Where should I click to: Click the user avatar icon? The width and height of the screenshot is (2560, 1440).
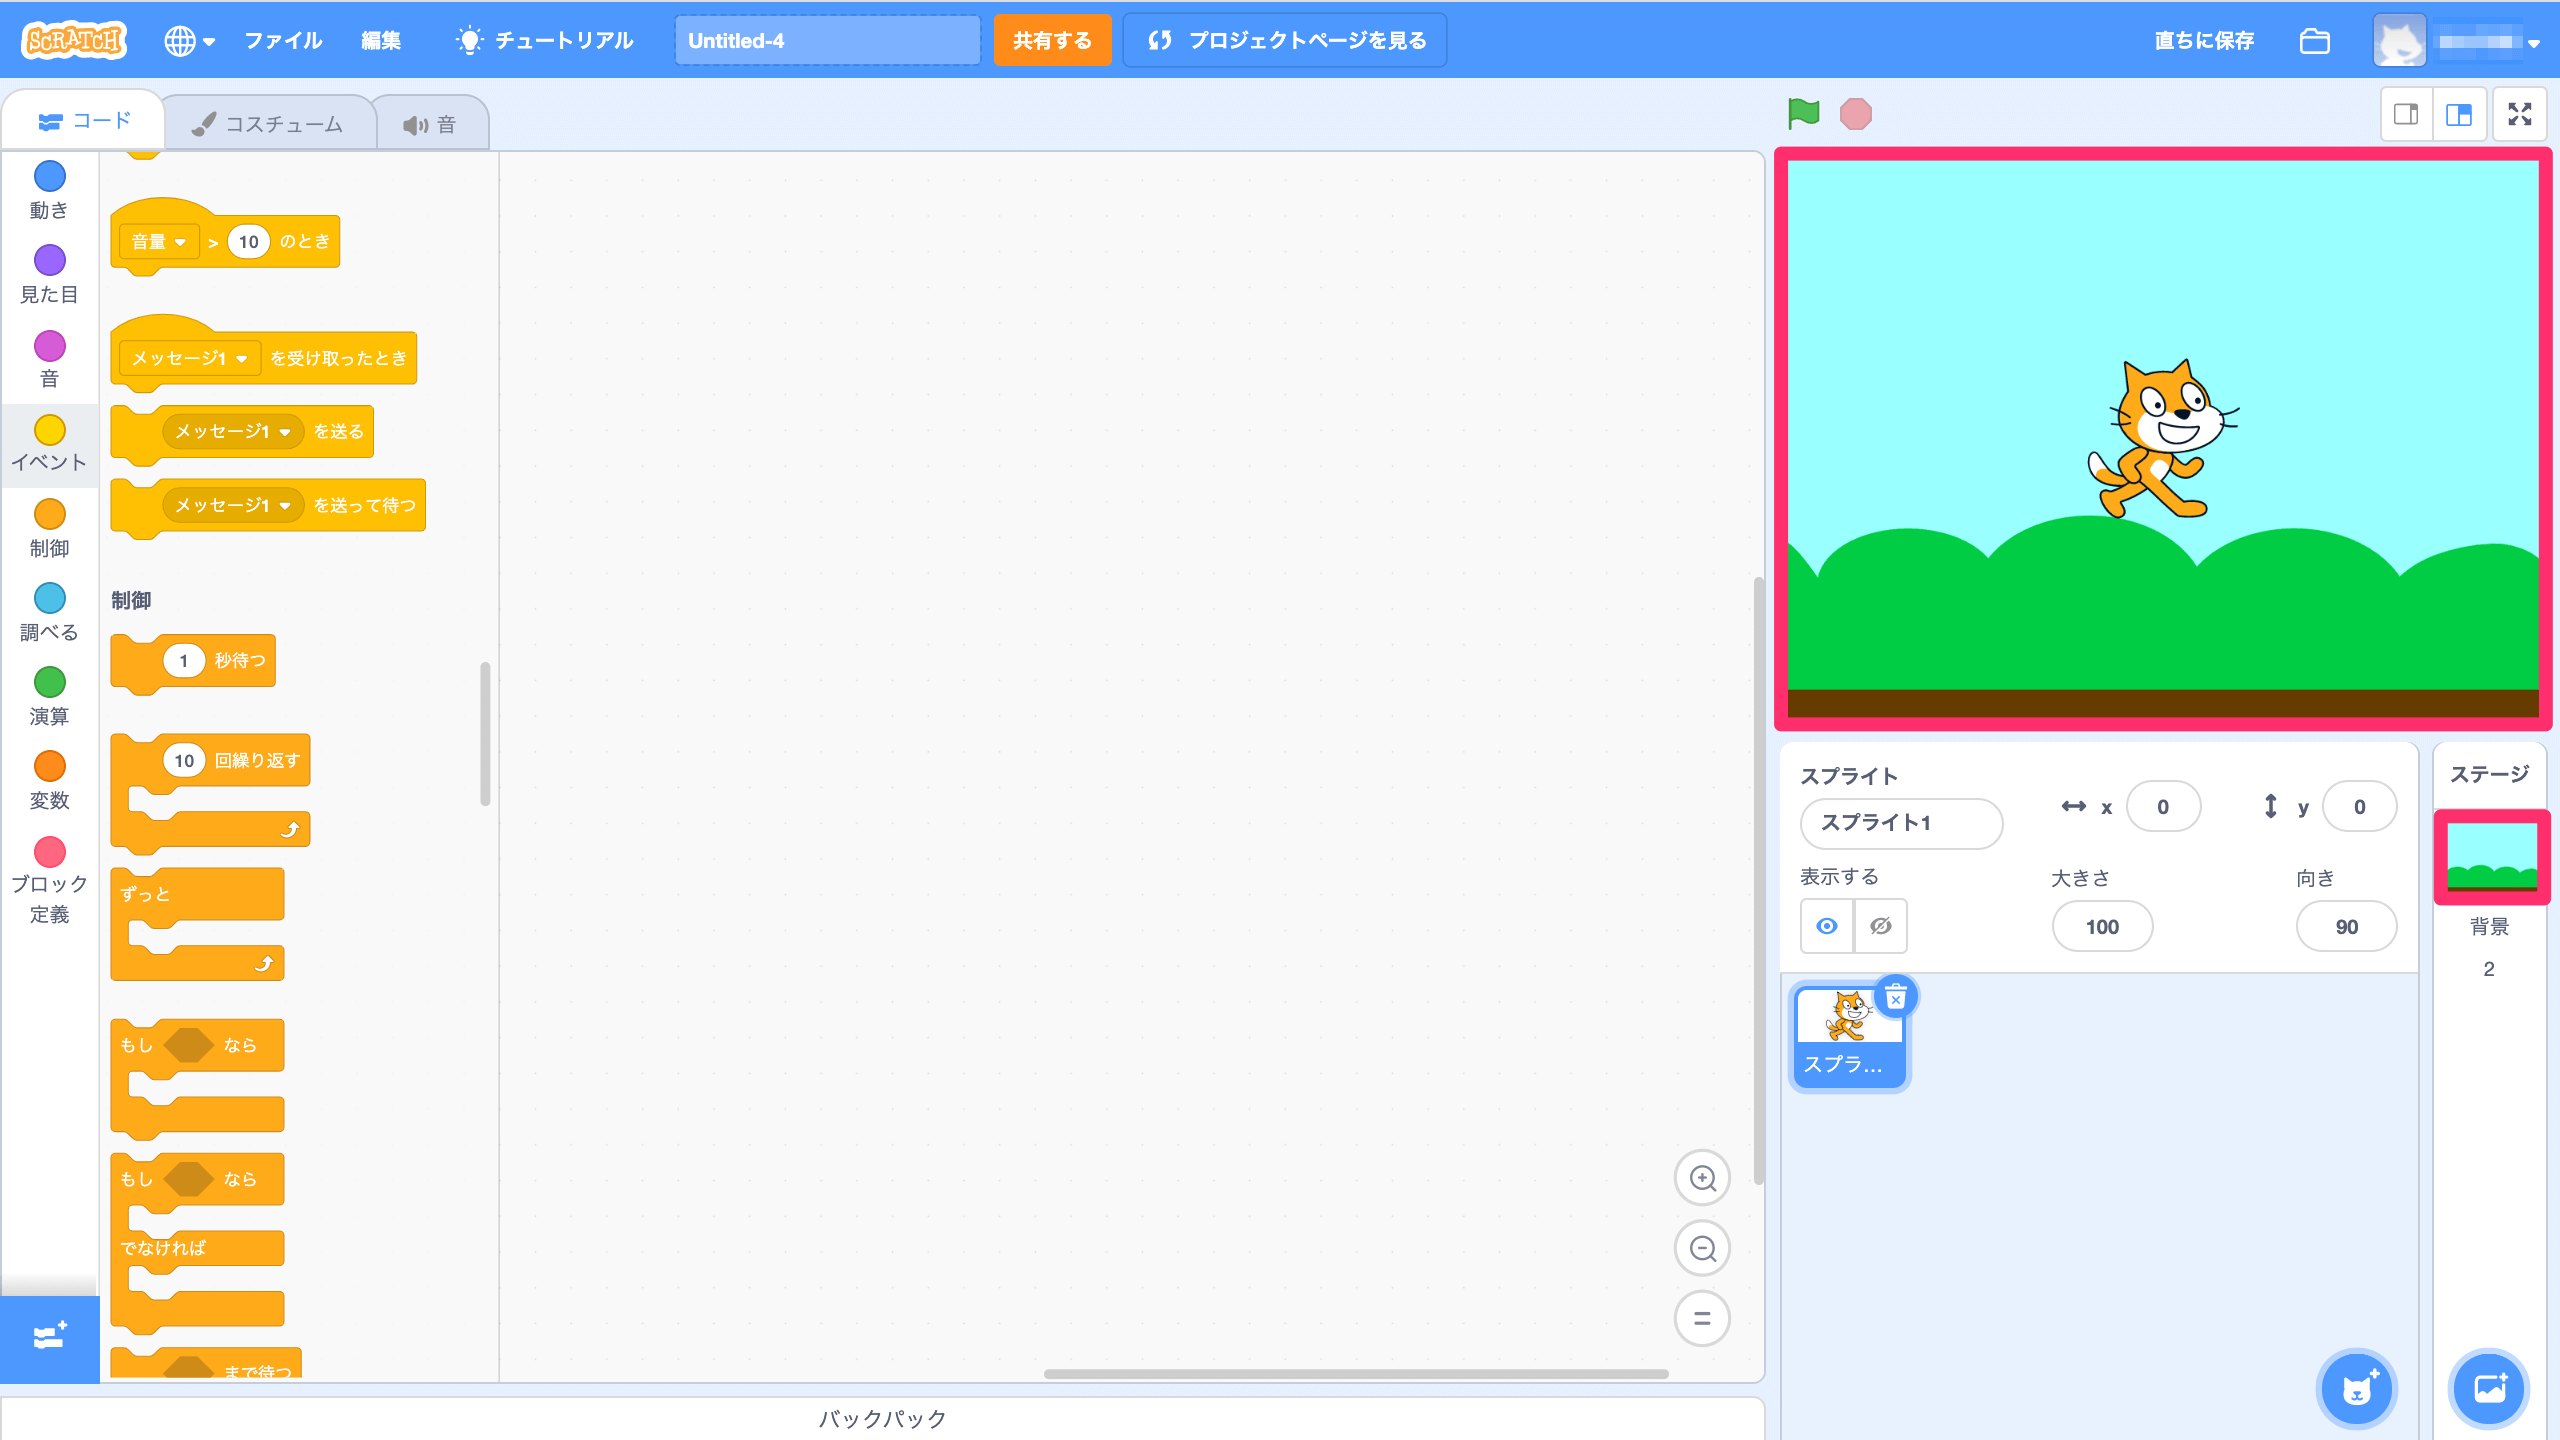point(2399,41)
